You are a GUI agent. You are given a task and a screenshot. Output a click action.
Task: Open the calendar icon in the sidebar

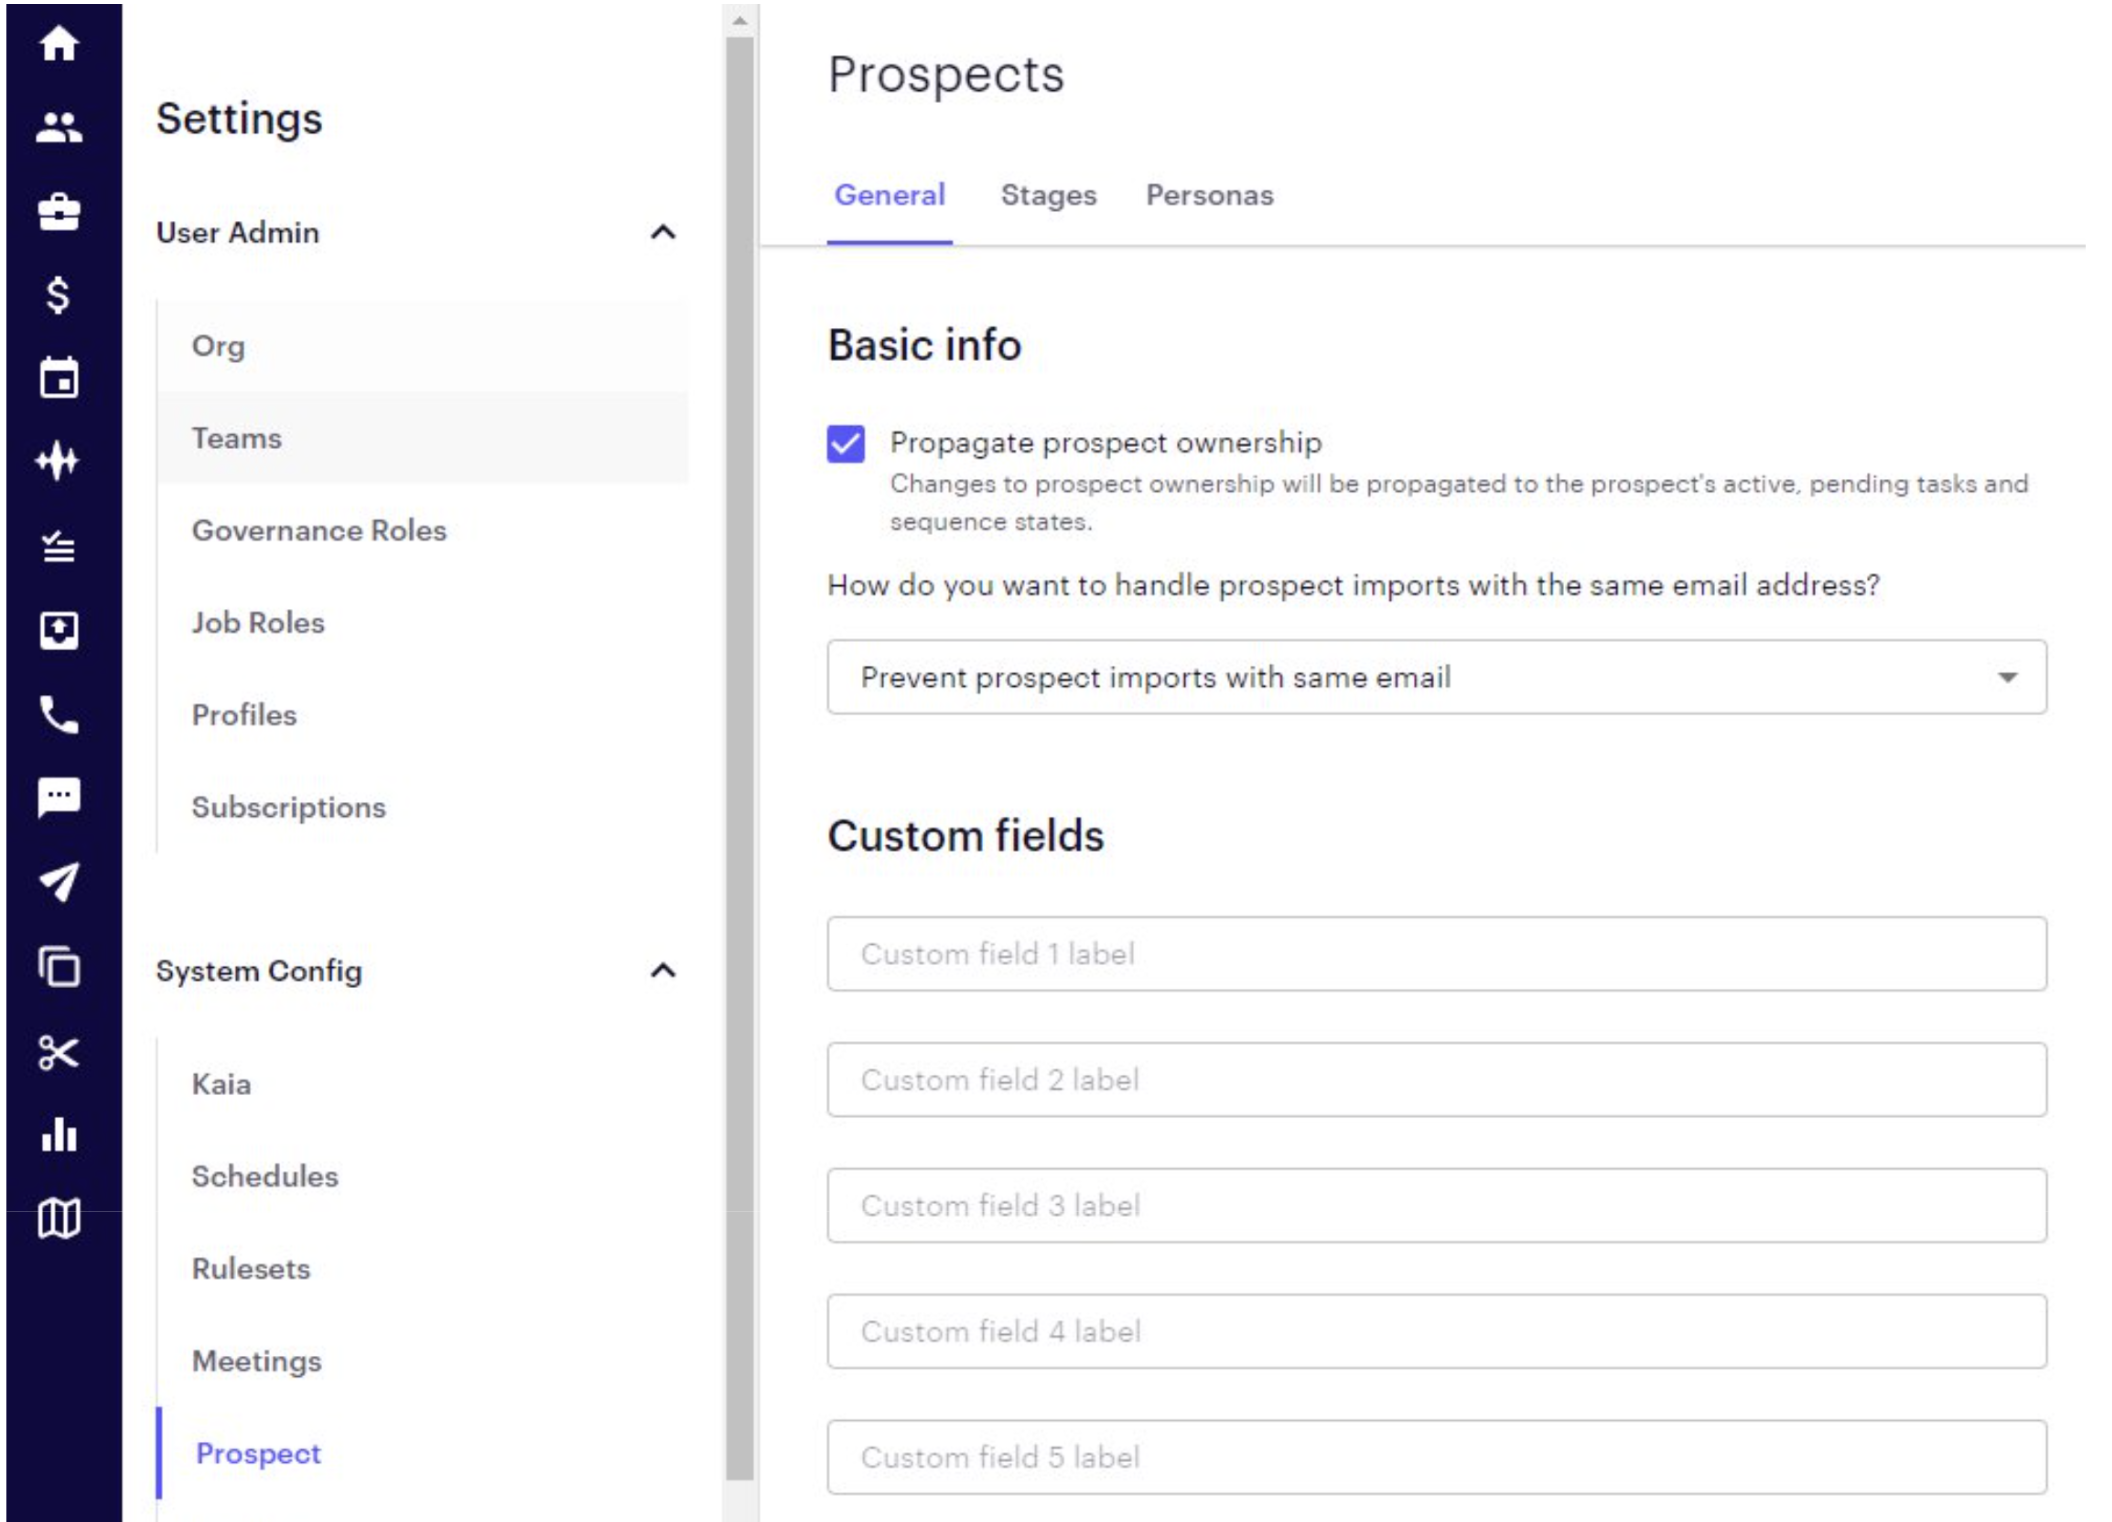tap(59, 379)
